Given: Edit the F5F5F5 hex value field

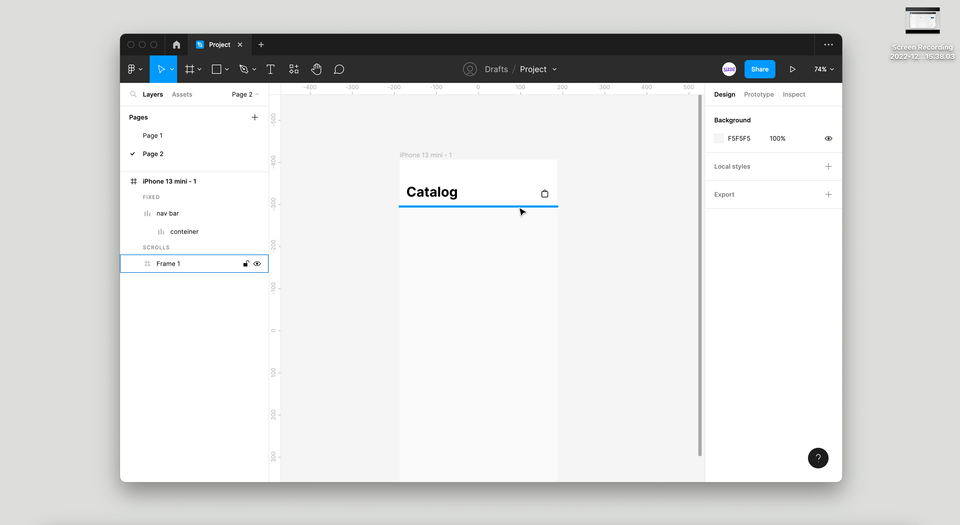Looking at the screenshot, I should click(x=739, y=138).
